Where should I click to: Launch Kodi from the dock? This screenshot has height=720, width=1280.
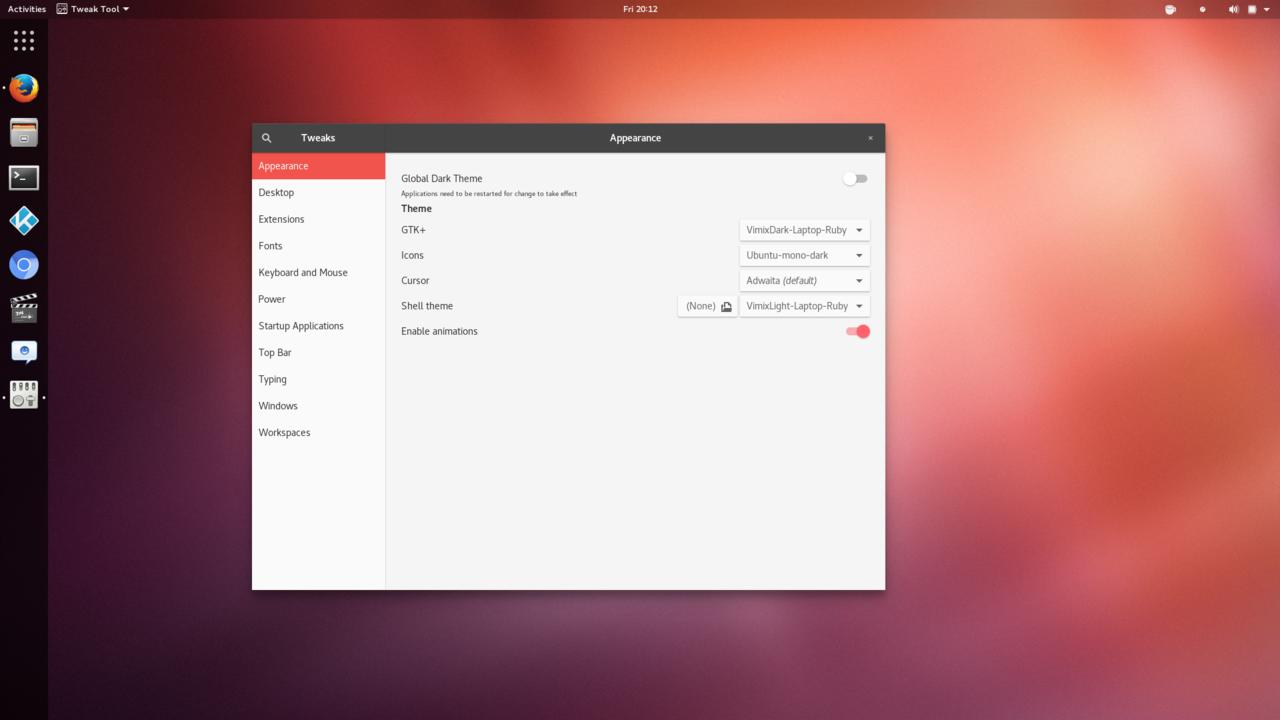click(24, 221)
